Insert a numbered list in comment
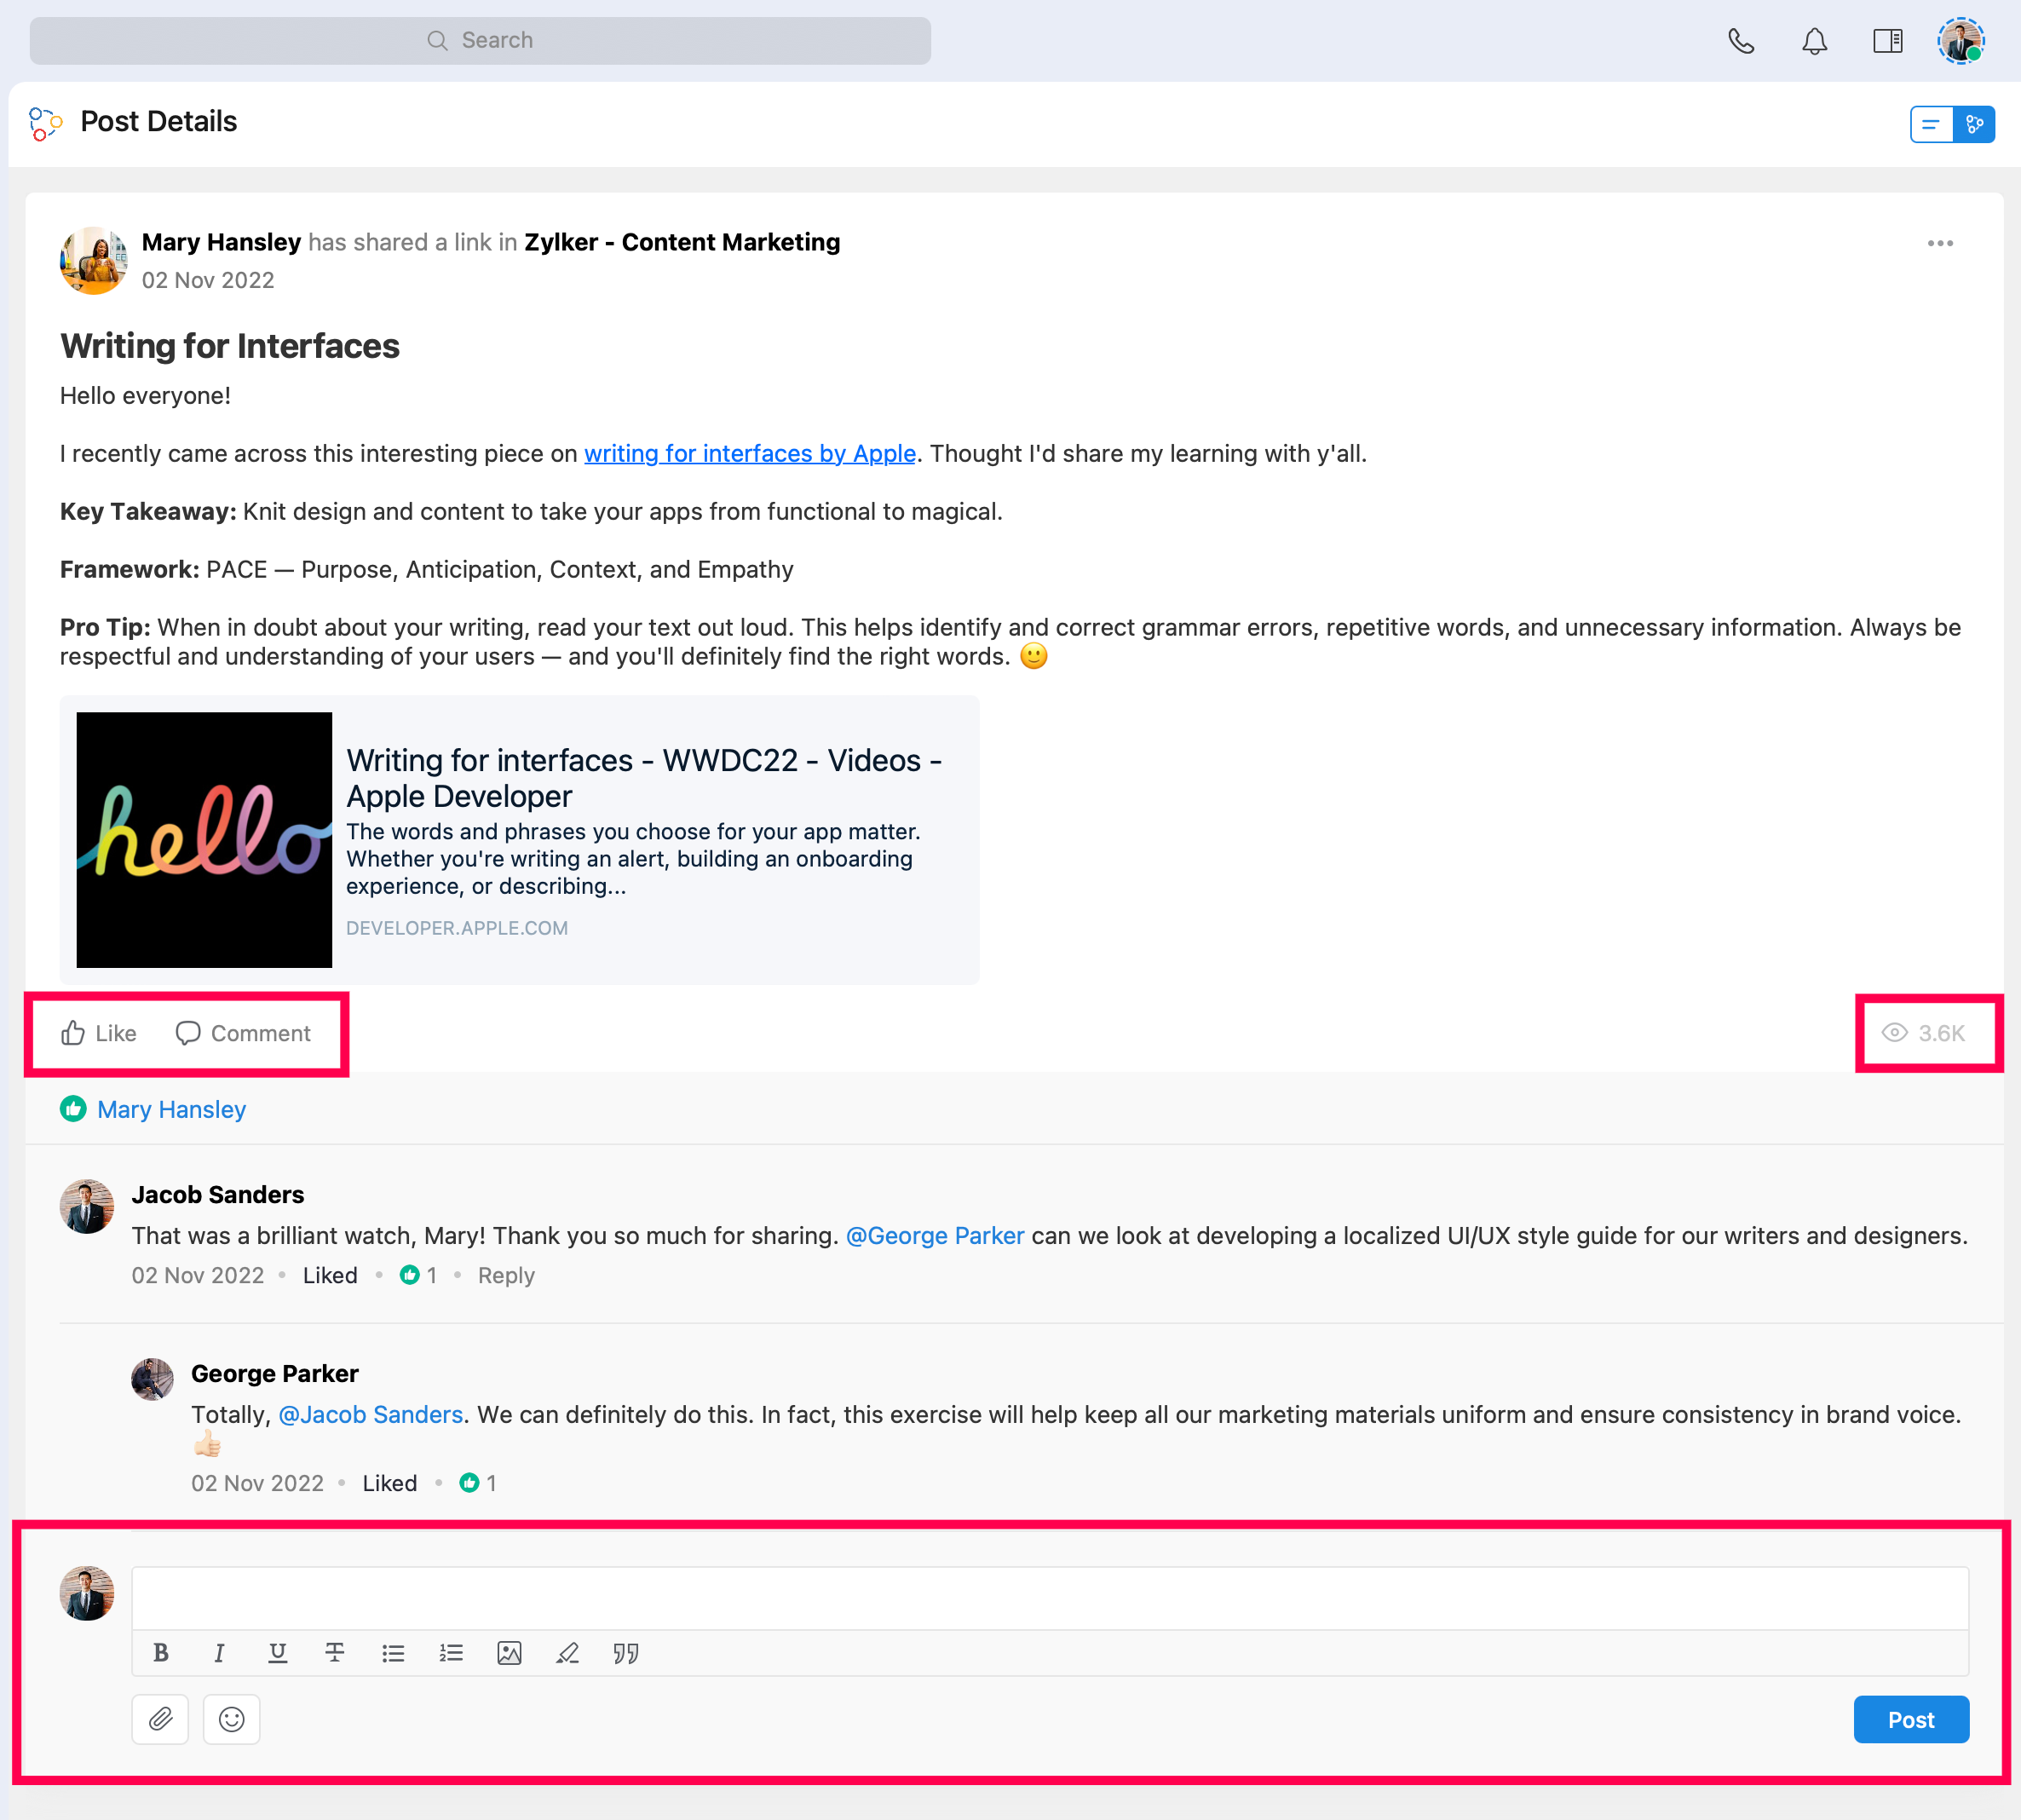 451,1653
